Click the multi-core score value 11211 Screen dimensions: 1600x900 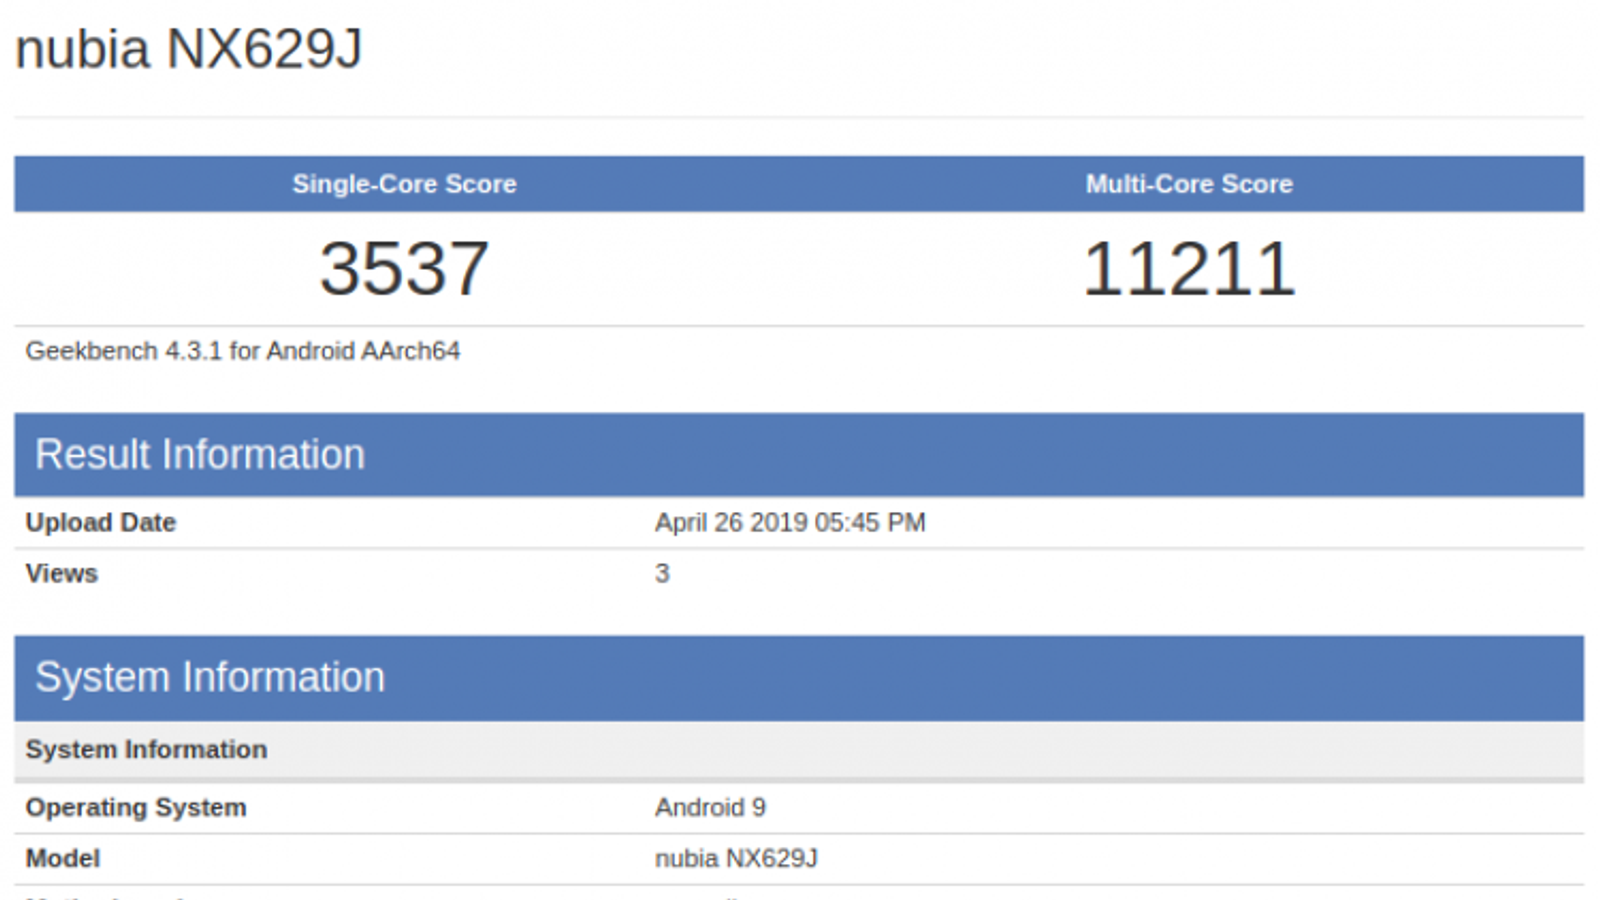(x=1189, y=269)
